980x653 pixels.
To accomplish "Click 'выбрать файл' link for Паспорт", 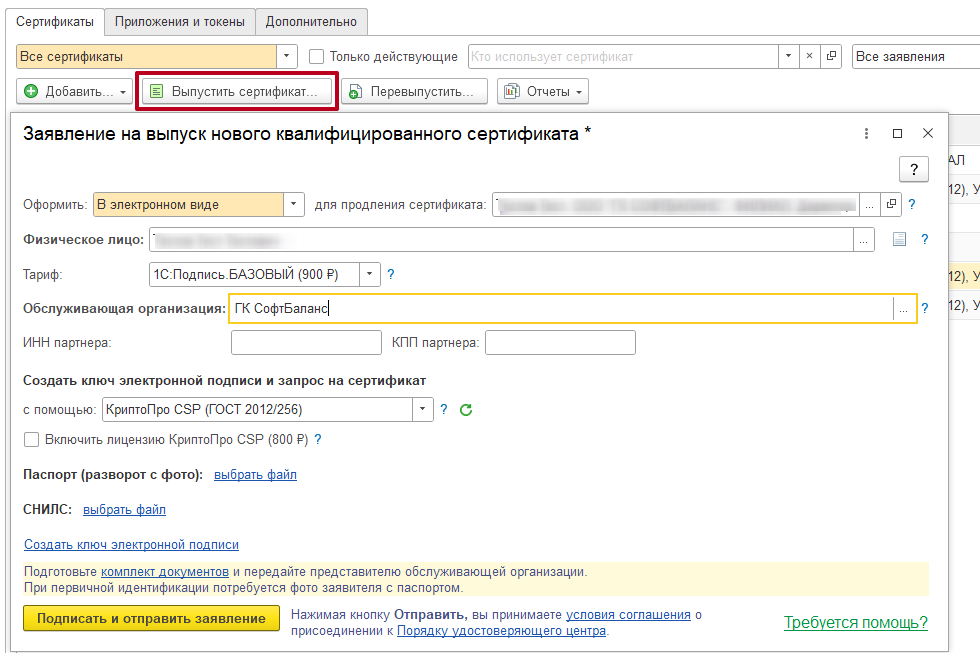I will [255, 474].
